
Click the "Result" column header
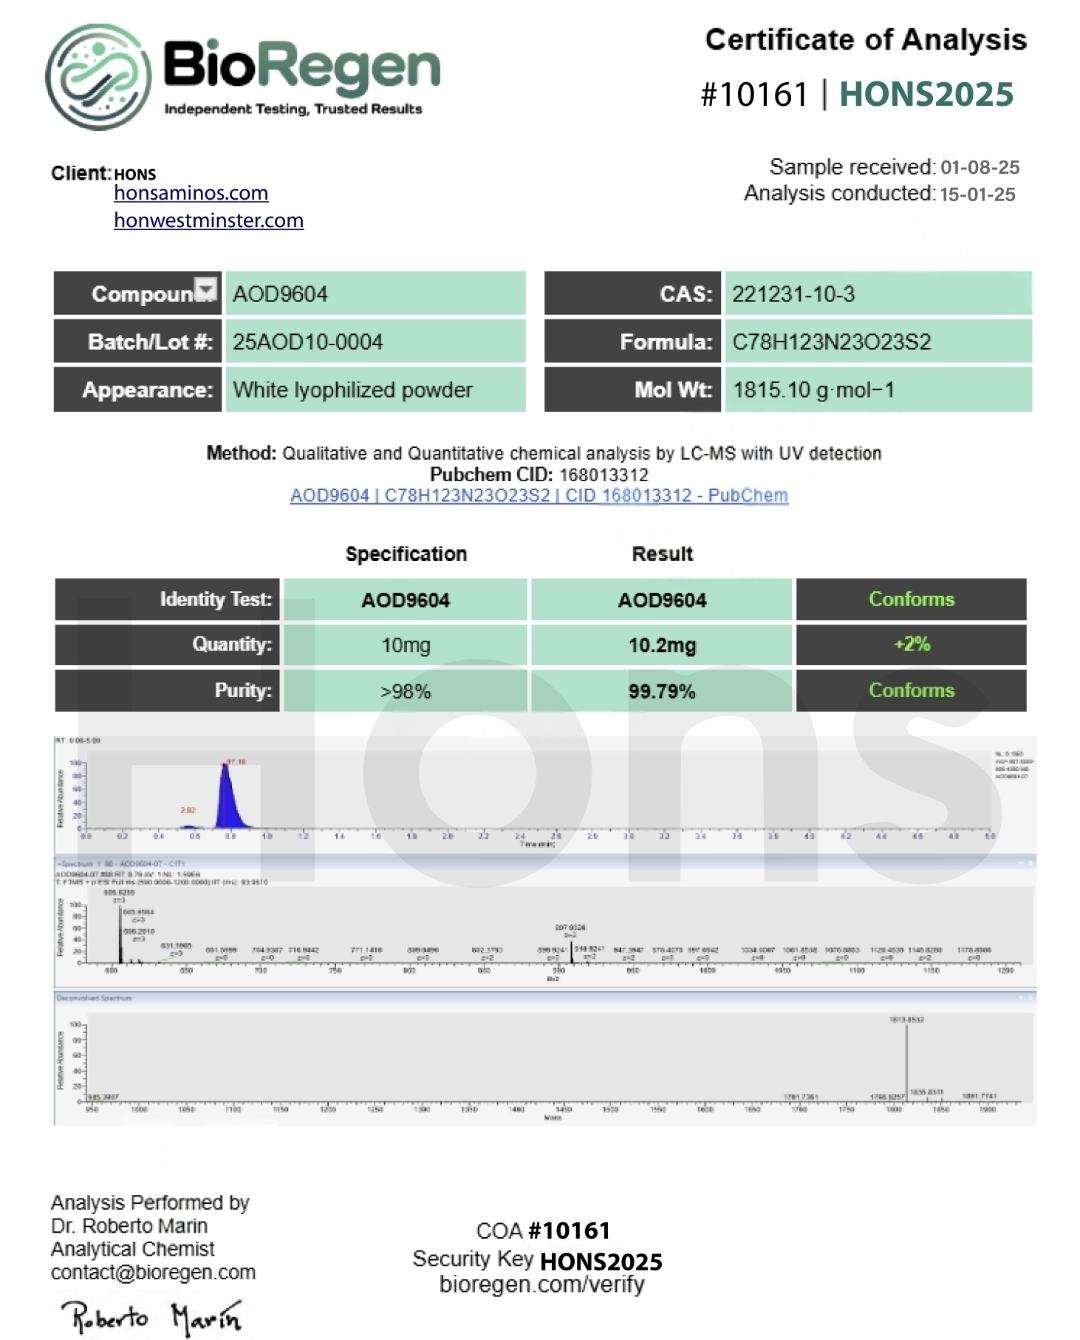(662, 554)
